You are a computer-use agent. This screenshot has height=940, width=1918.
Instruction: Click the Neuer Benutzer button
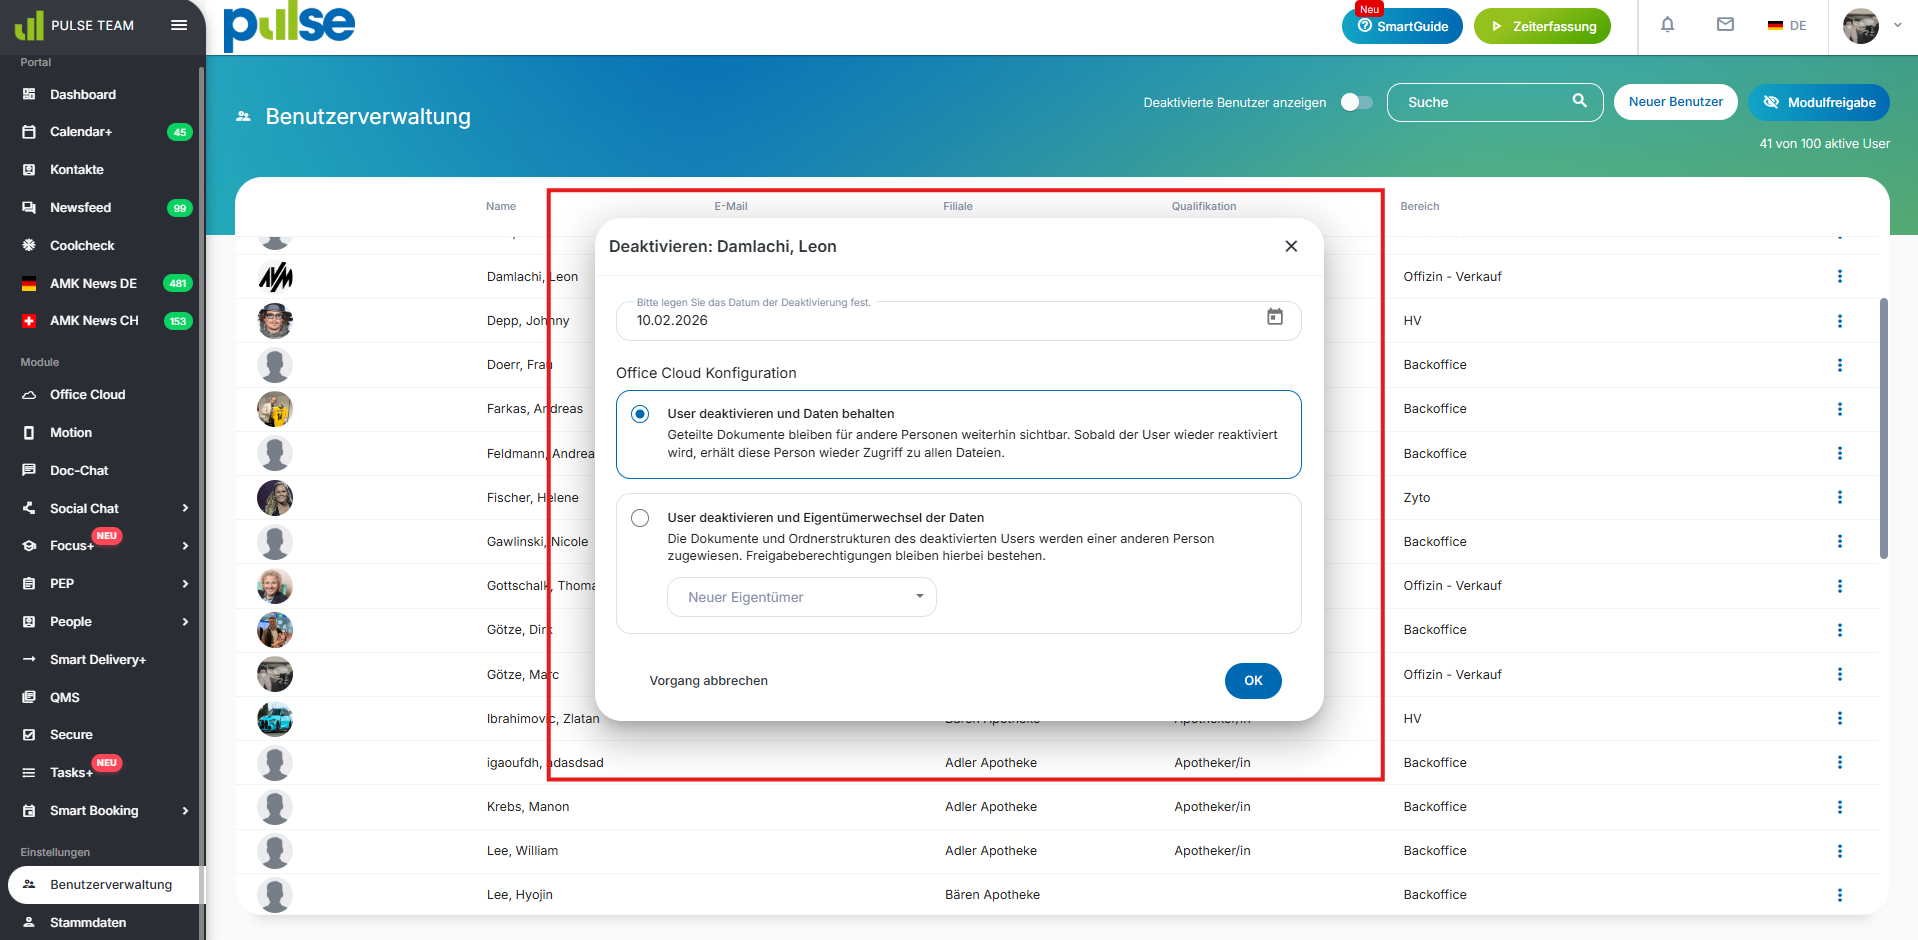pyautogui.click(x=1676, y=102)
